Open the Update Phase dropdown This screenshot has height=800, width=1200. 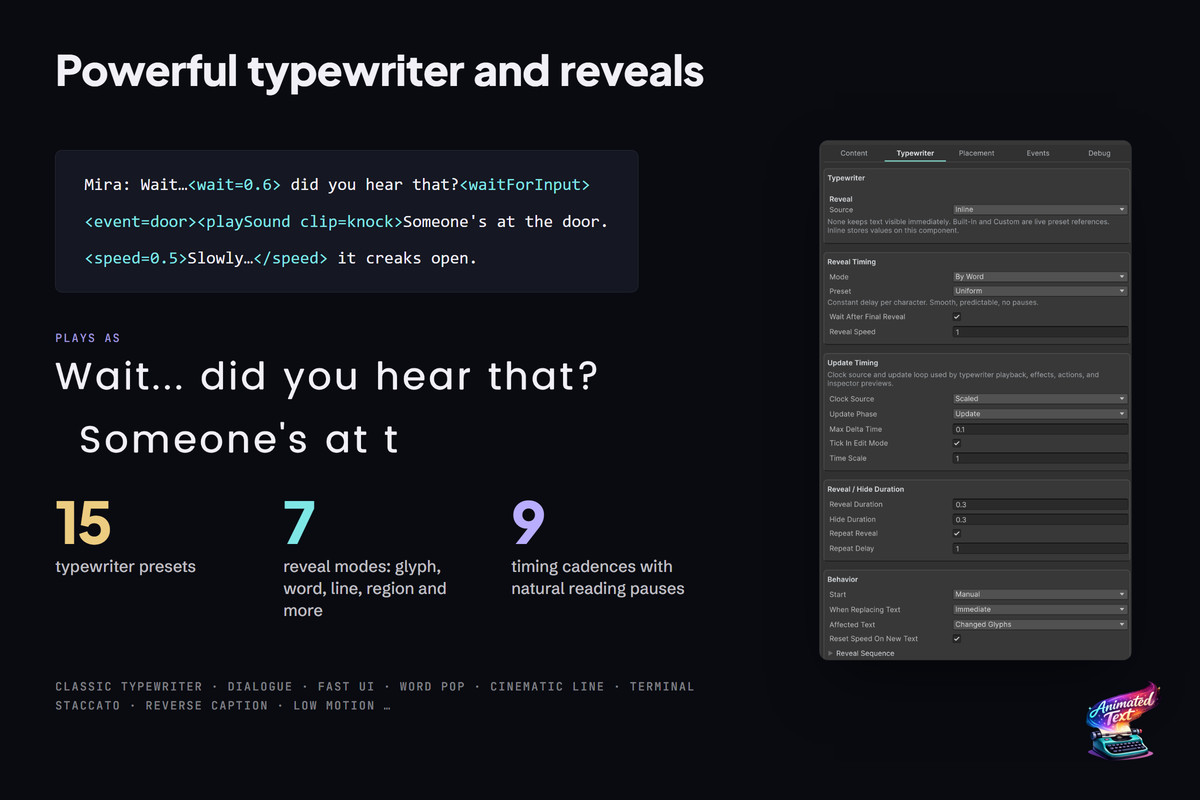coord(1040,414)
